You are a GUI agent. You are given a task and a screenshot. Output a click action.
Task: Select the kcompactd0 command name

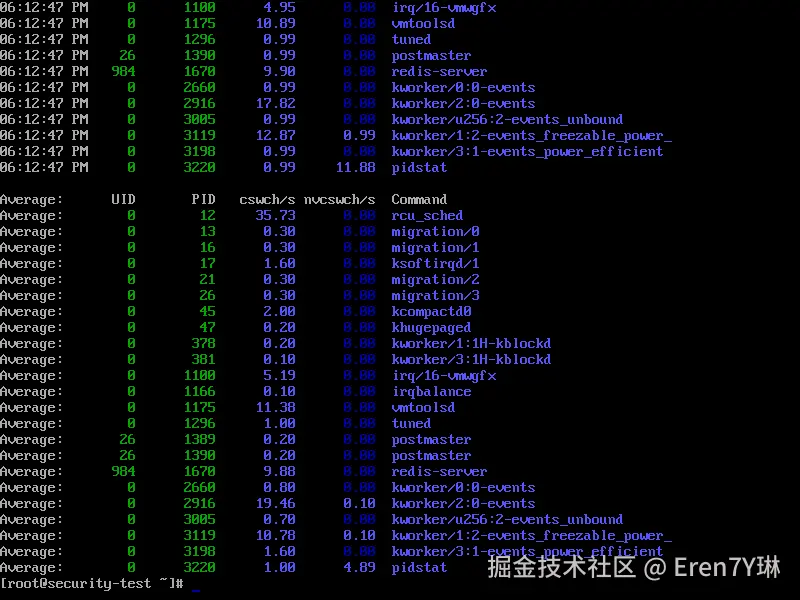pos(431,311)
